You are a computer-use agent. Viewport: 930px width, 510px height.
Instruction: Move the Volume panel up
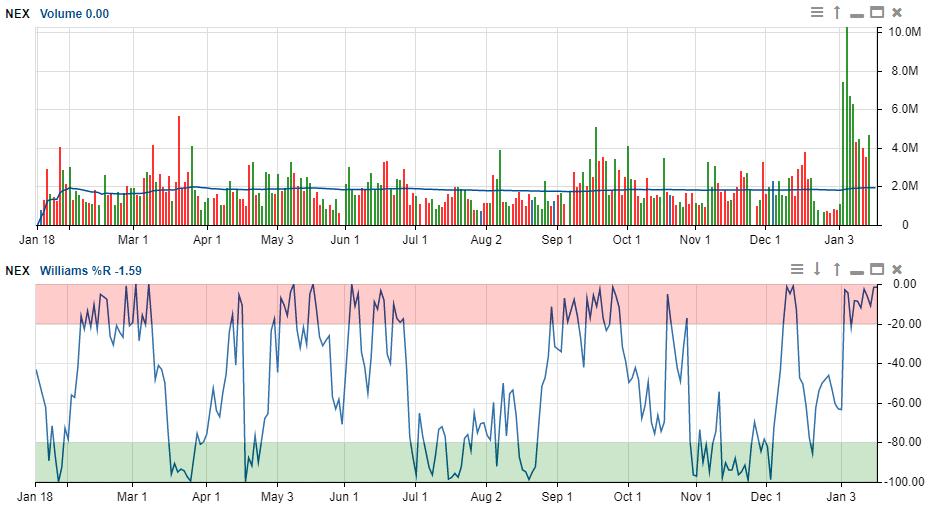coord(837,13)
